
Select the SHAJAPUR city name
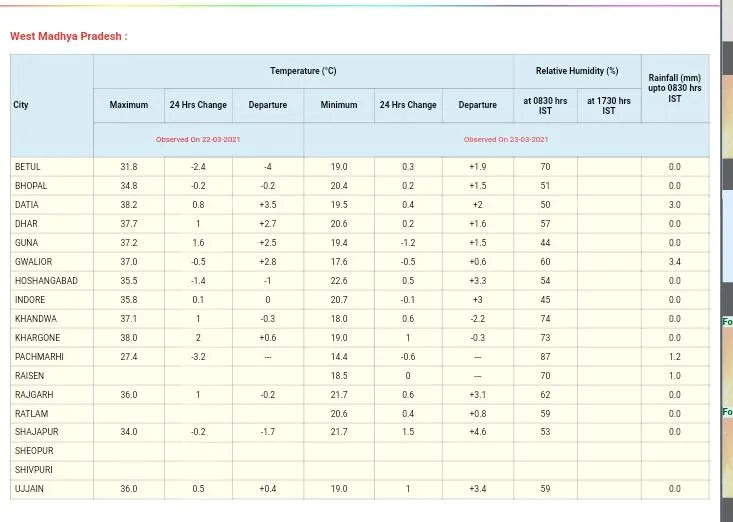pyautogui.click(x=36, y=432)
